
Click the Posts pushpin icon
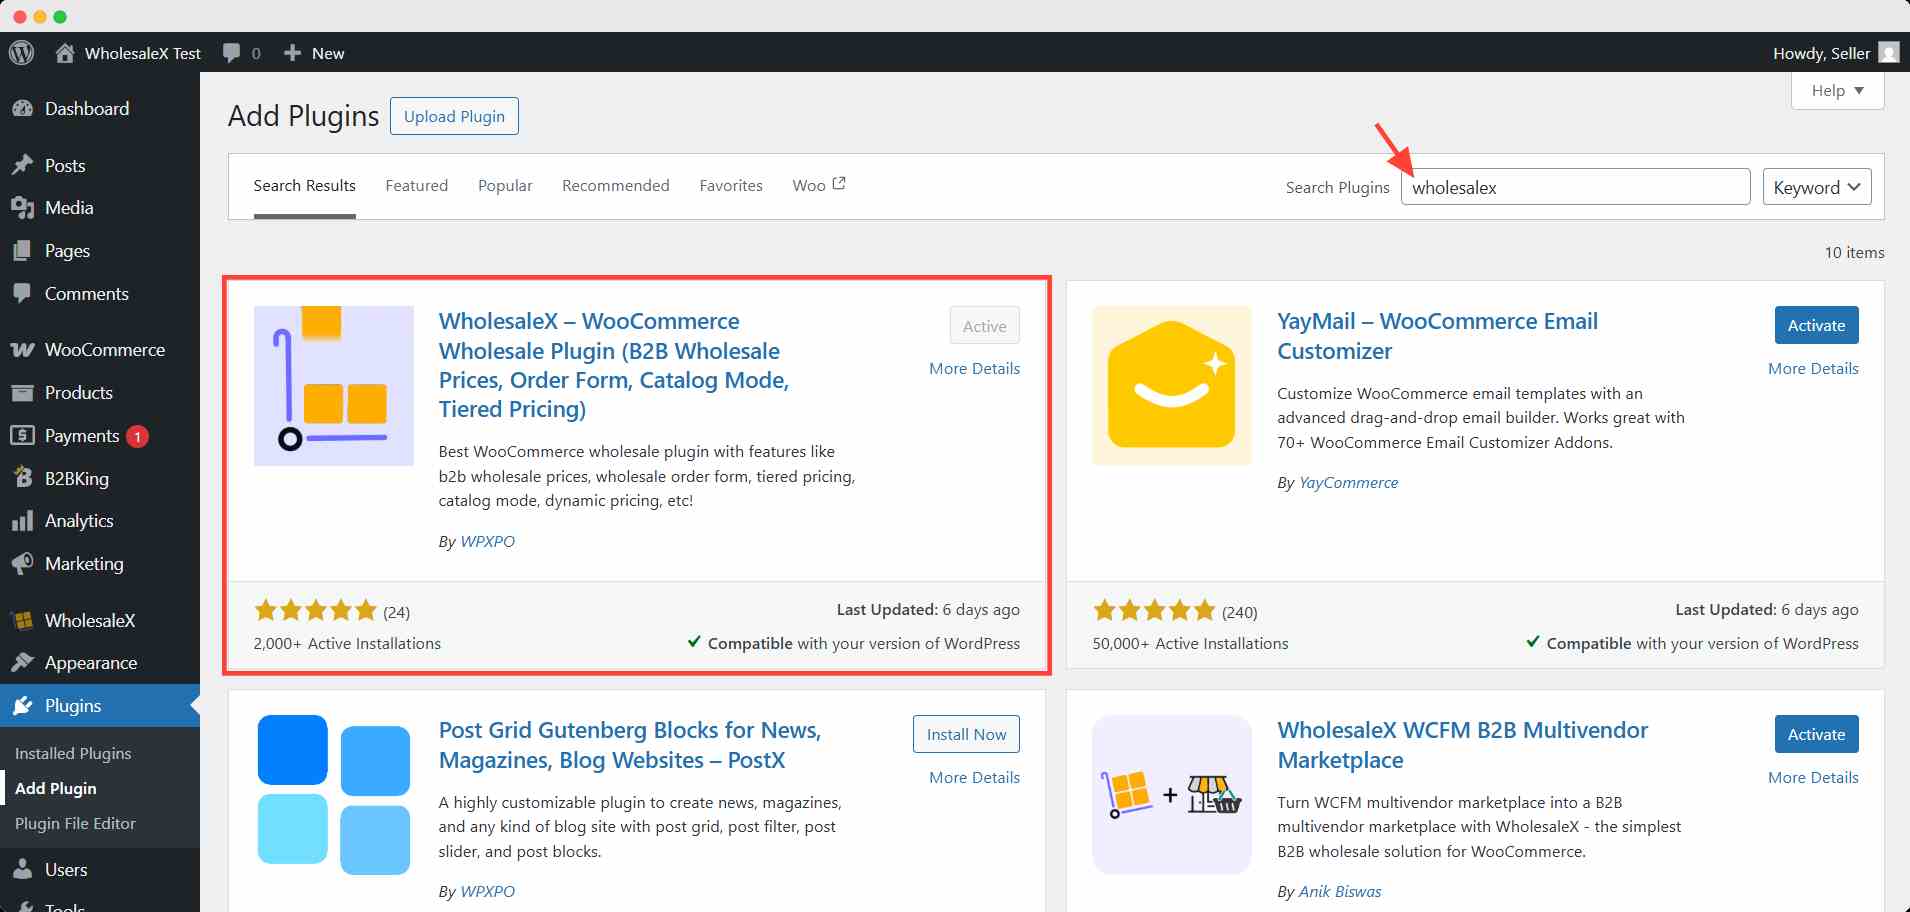point(22,166)
